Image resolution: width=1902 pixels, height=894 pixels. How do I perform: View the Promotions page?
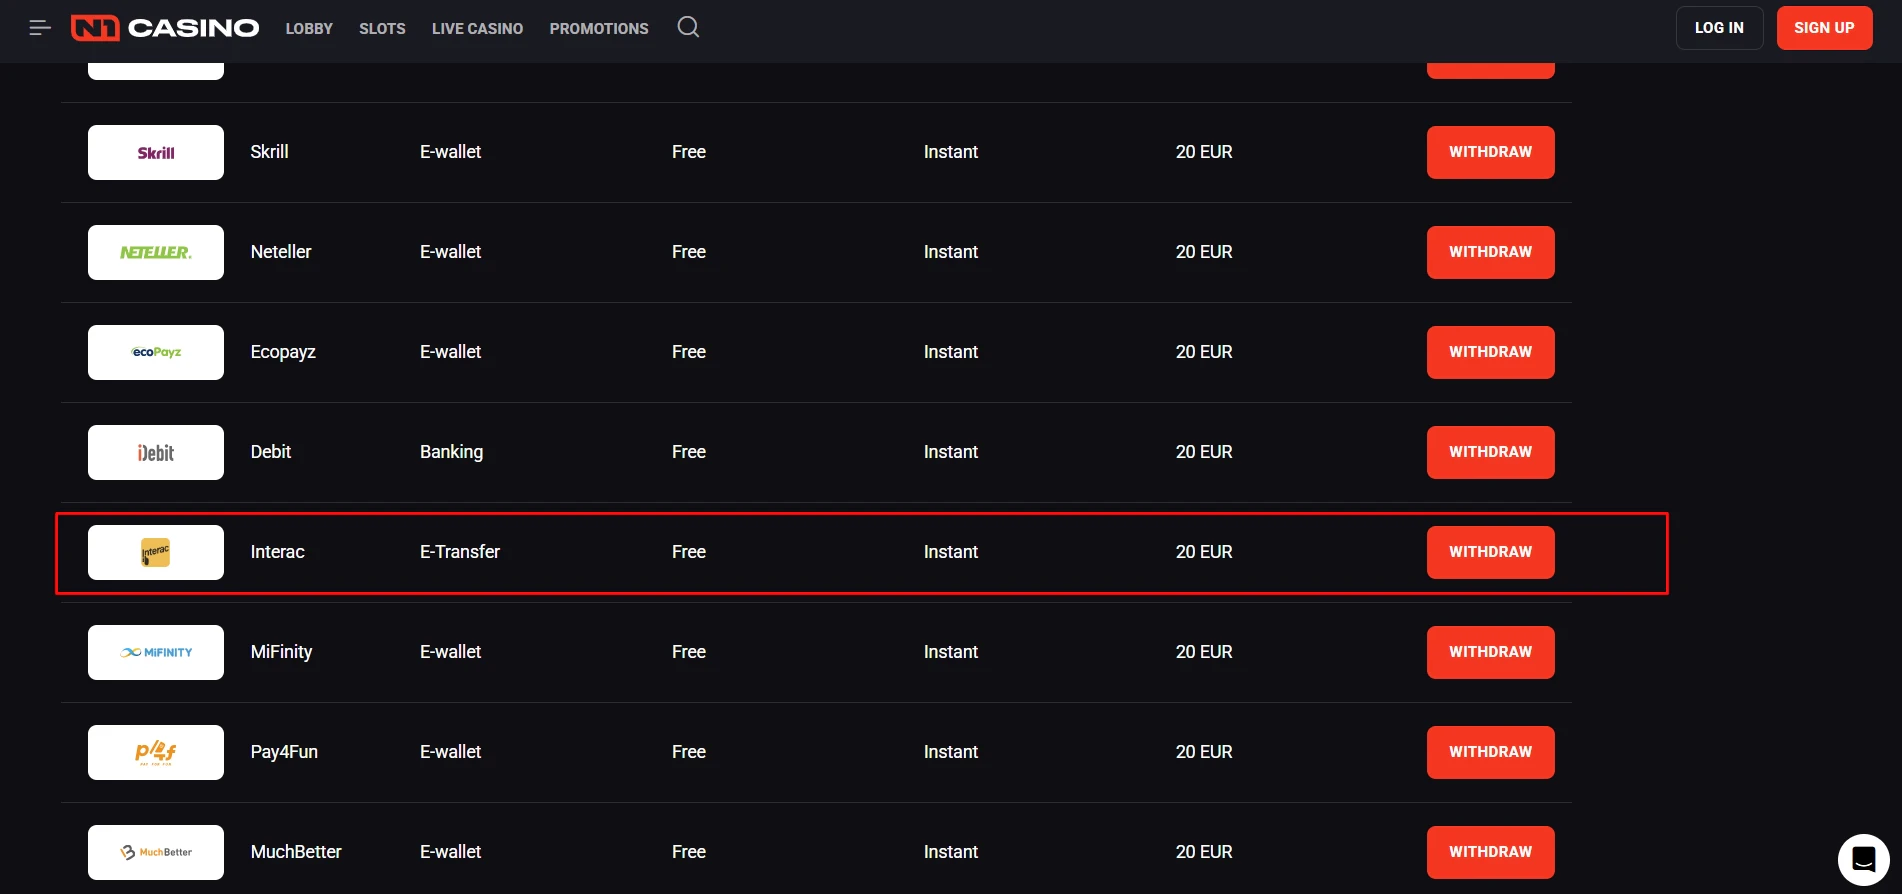click(x=599, y=29)
